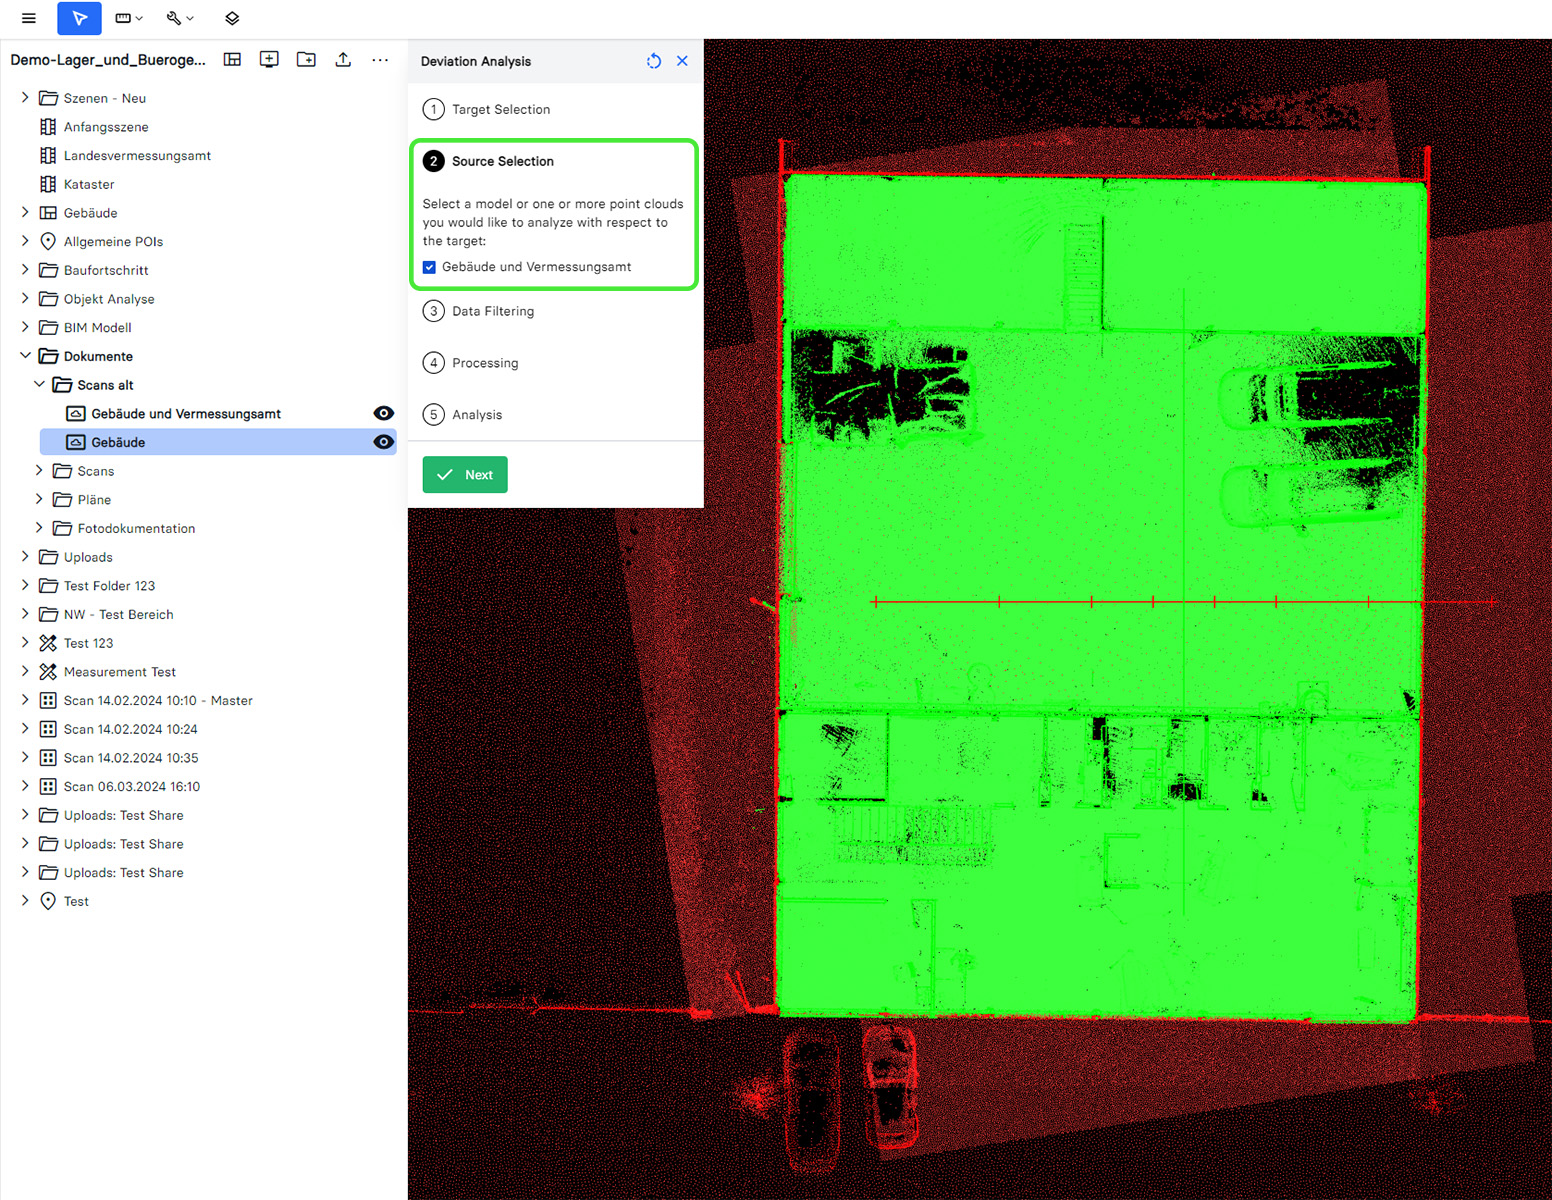
Task: Hide the Gebäude und Vermessungsamt scan
Action: pyautogui.click(x=383, y=413)
